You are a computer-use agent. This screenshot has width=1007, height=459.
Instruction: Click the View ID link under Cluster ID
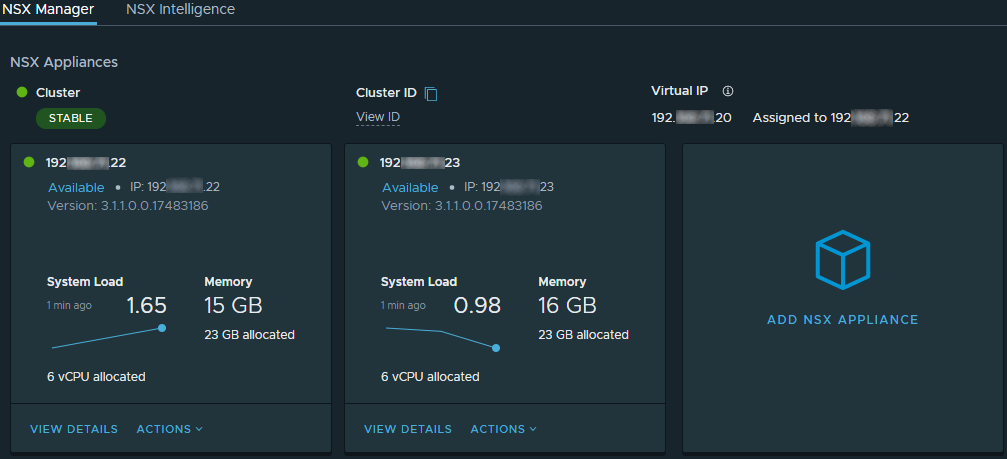[x=378, y=117]
